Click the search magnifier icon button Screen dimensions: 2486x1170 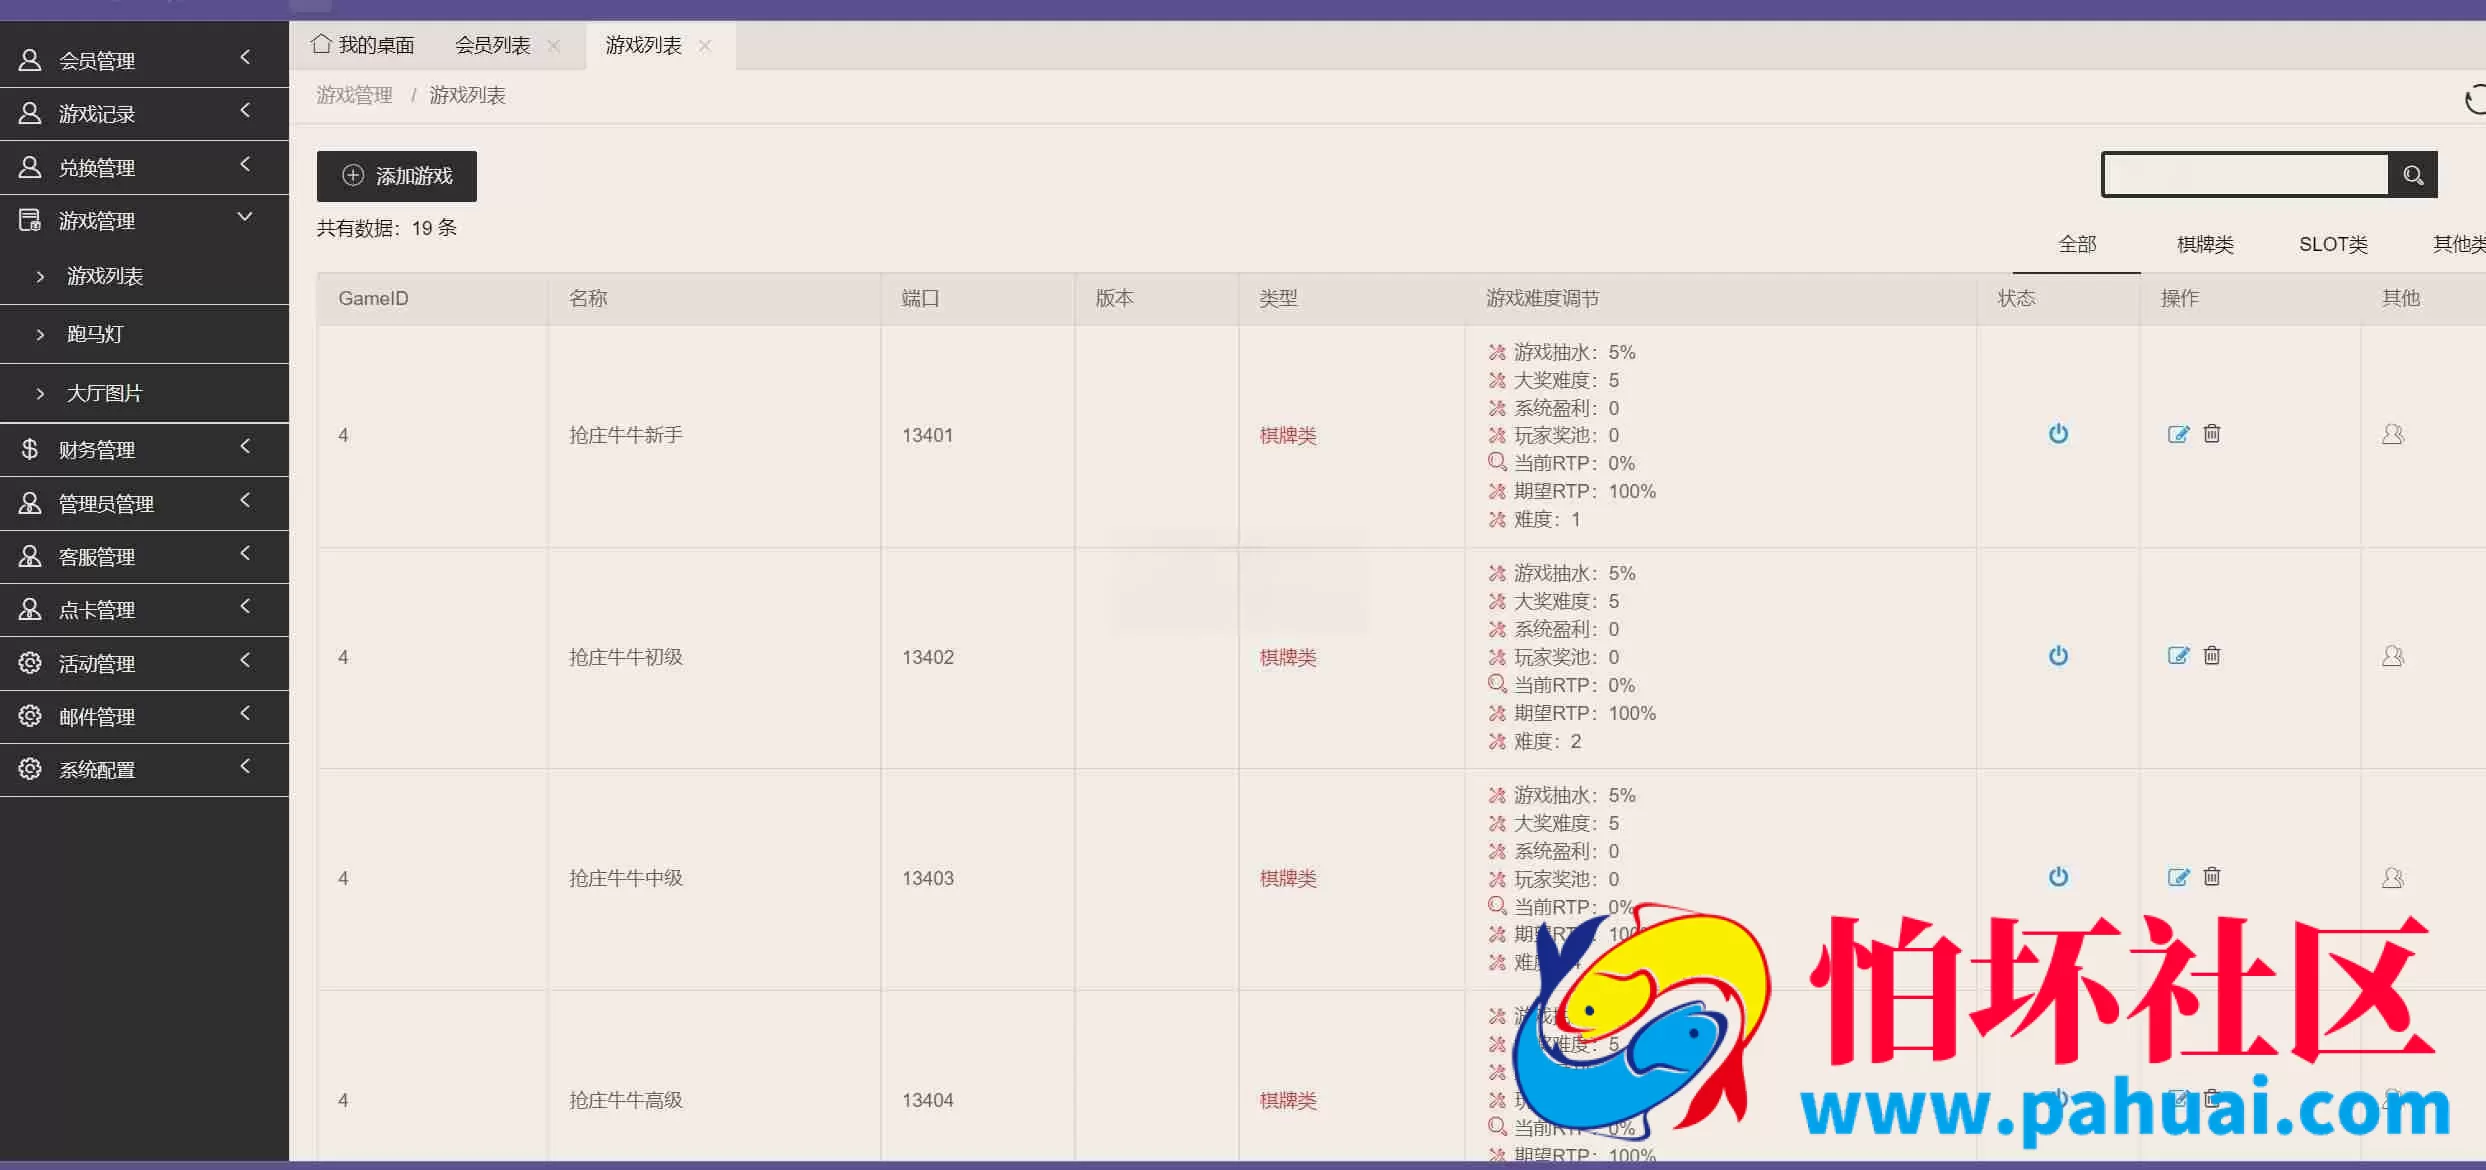2413,175
